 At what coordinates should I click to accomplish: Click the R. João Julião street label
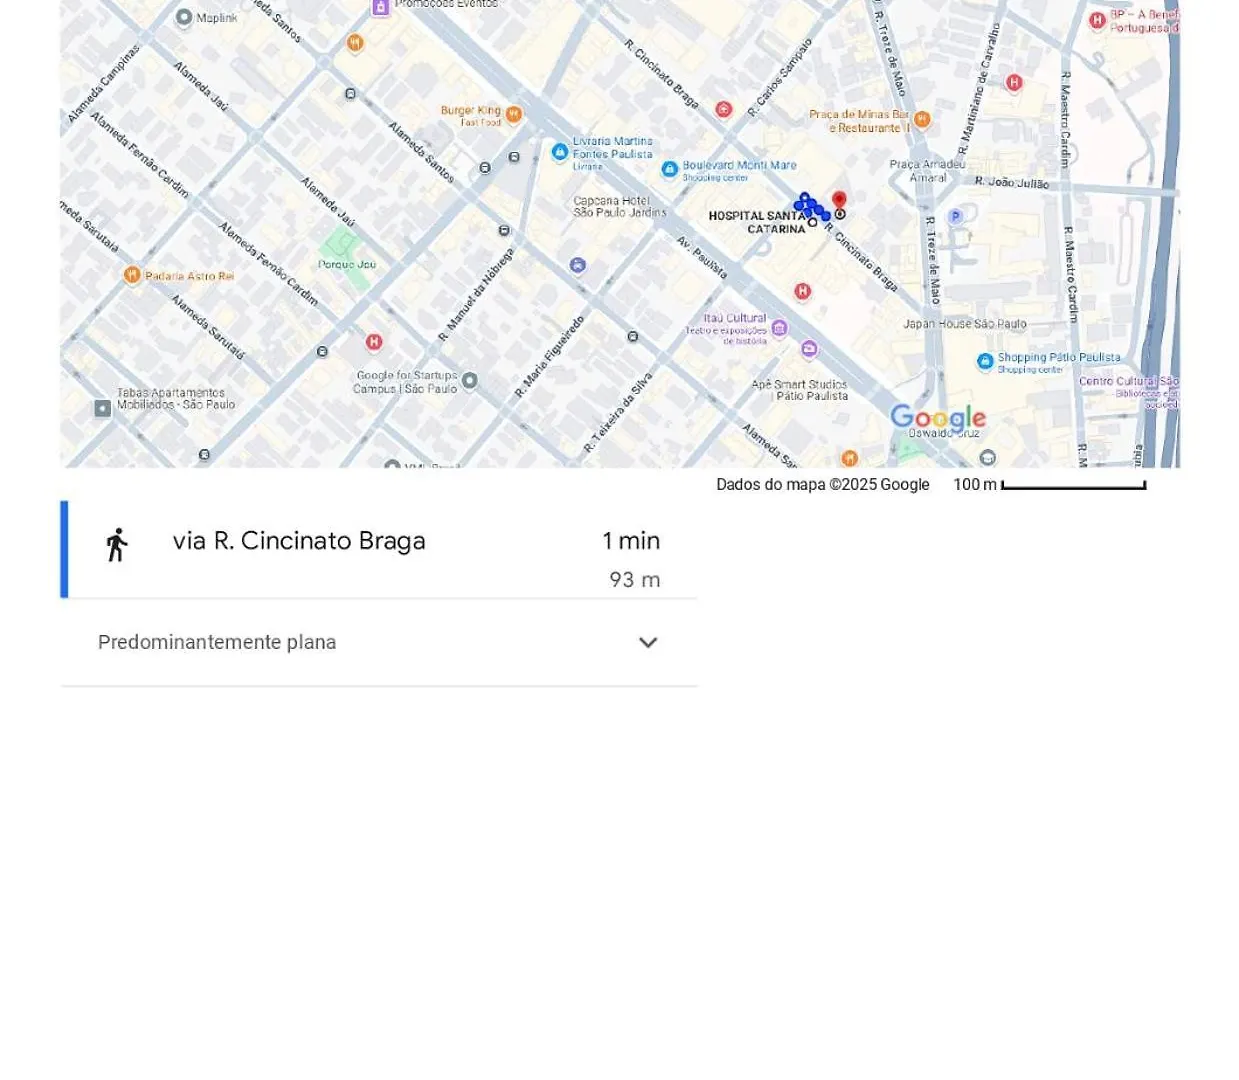click(1012, 183)
